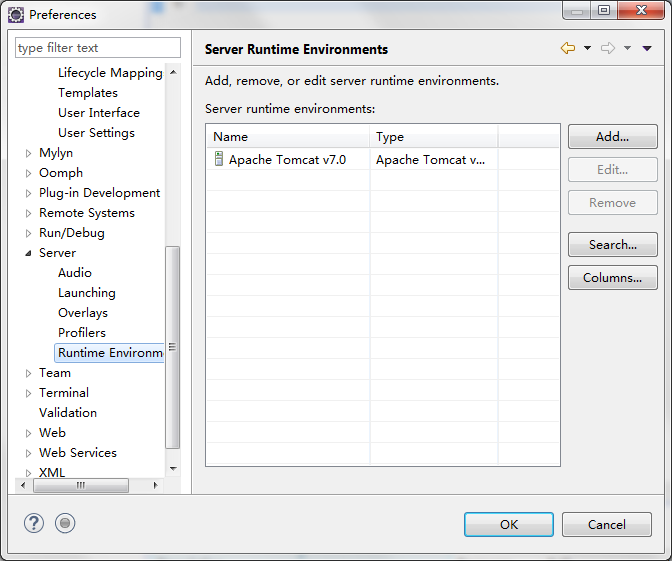672x561 pixels.
Task: Click the Remove button
Action: pyautogui.click(x=612, y=203)
